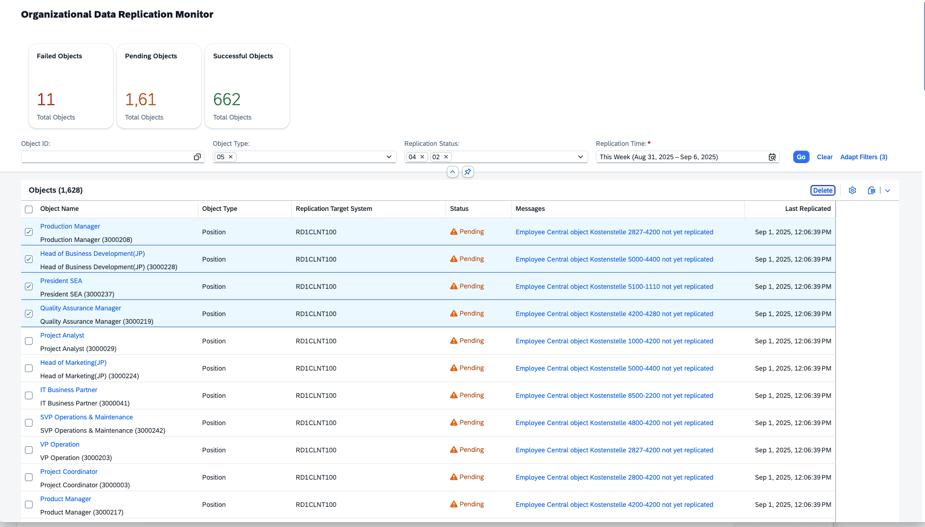The height and width of the screenshot is (527, 925).
Task: Open message about Kostenstelle 5100-1110
Action: 614,286
